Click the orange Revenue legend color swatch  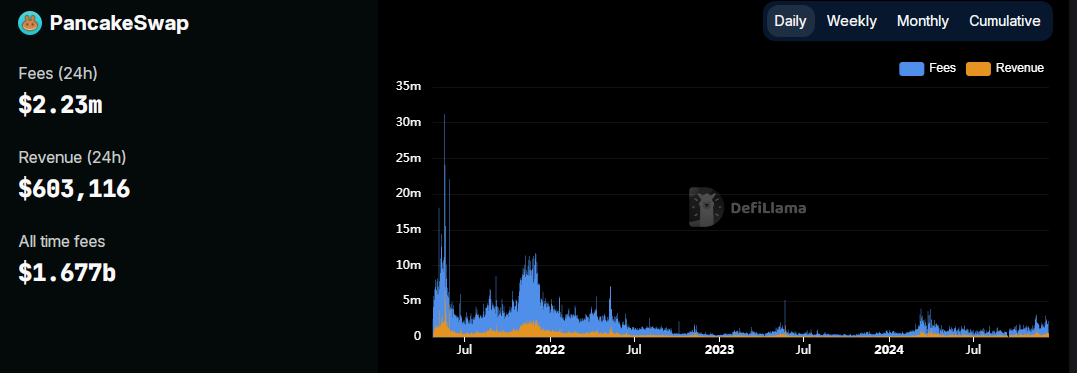tap(978, 69)
